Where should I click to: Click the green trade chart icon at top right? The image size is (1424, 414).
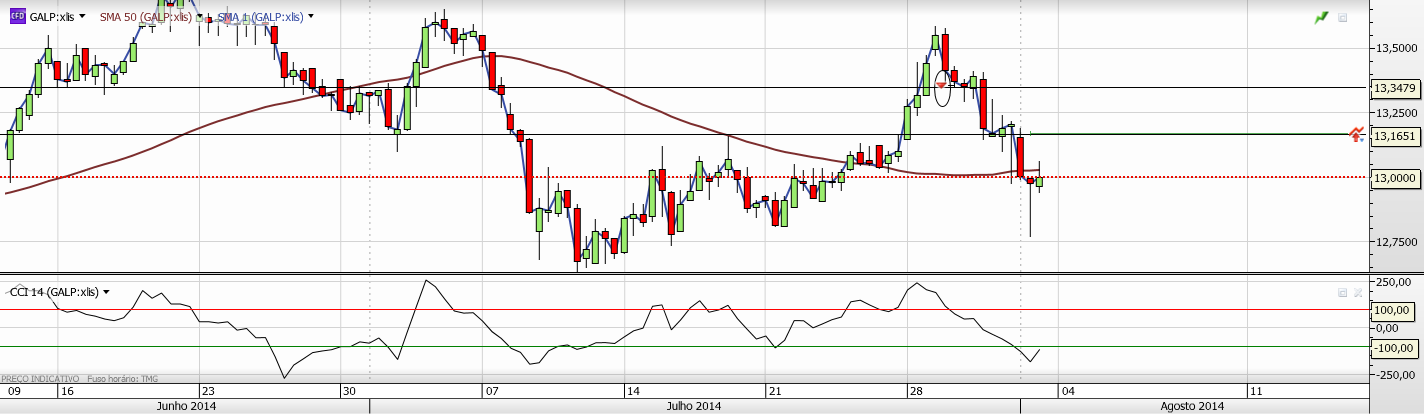coord(1321,17)
